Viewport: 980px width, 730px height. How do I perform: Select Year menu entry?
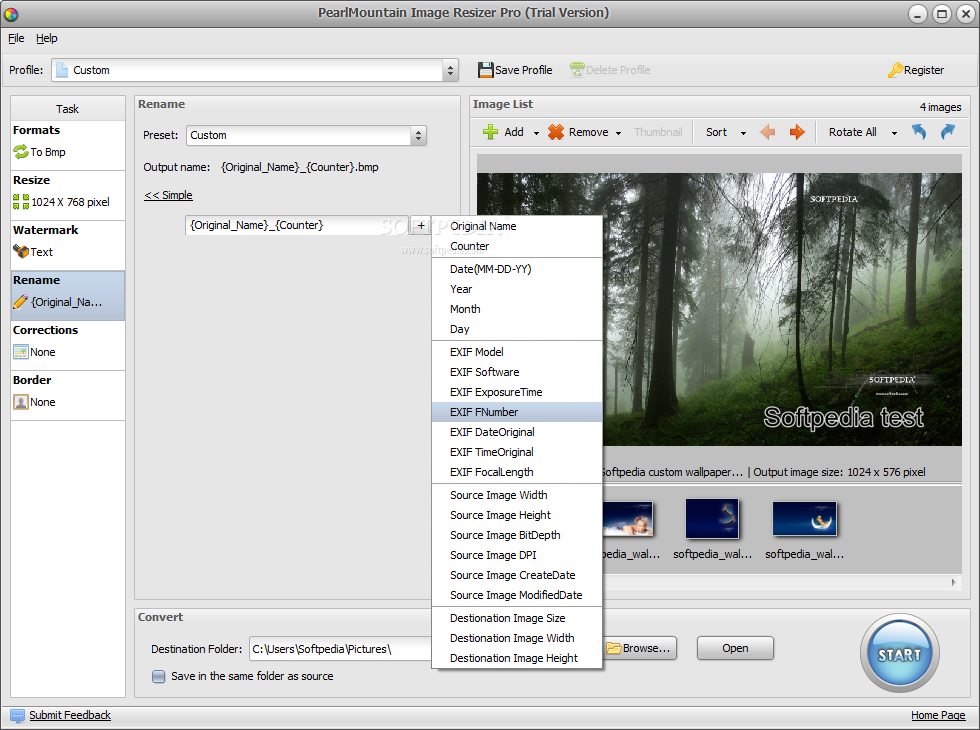tap(517, 289)
